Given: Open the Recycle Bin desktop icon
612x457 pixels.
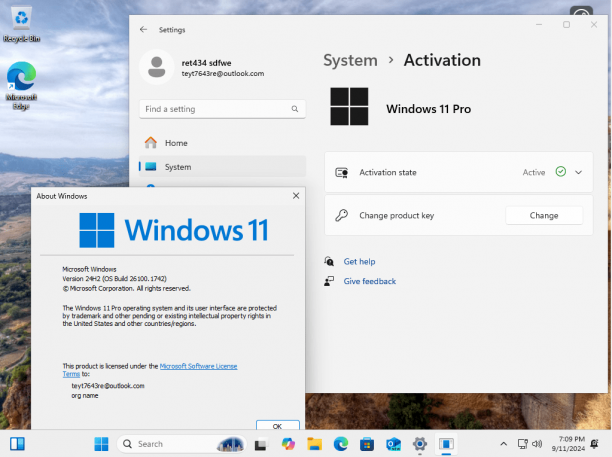Looking at the screenshot, I should [21, 24].
